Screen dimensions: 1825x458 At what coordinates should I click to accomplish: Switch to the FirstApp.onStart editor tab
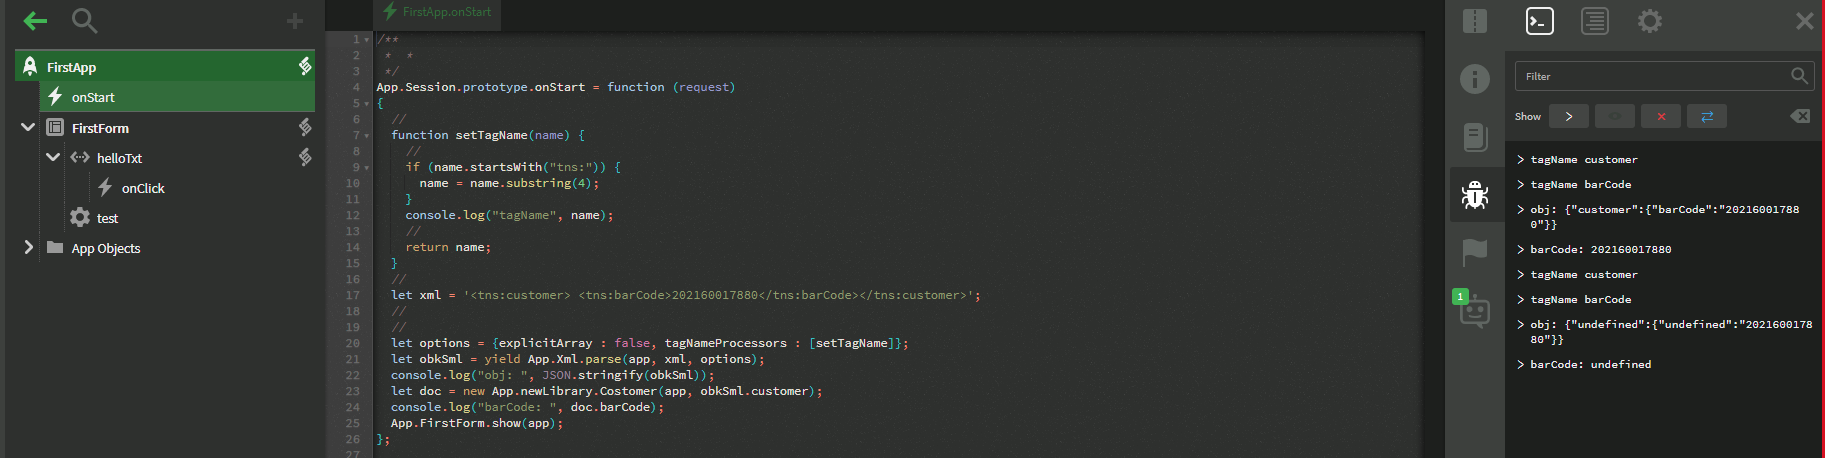coord(437,12)
